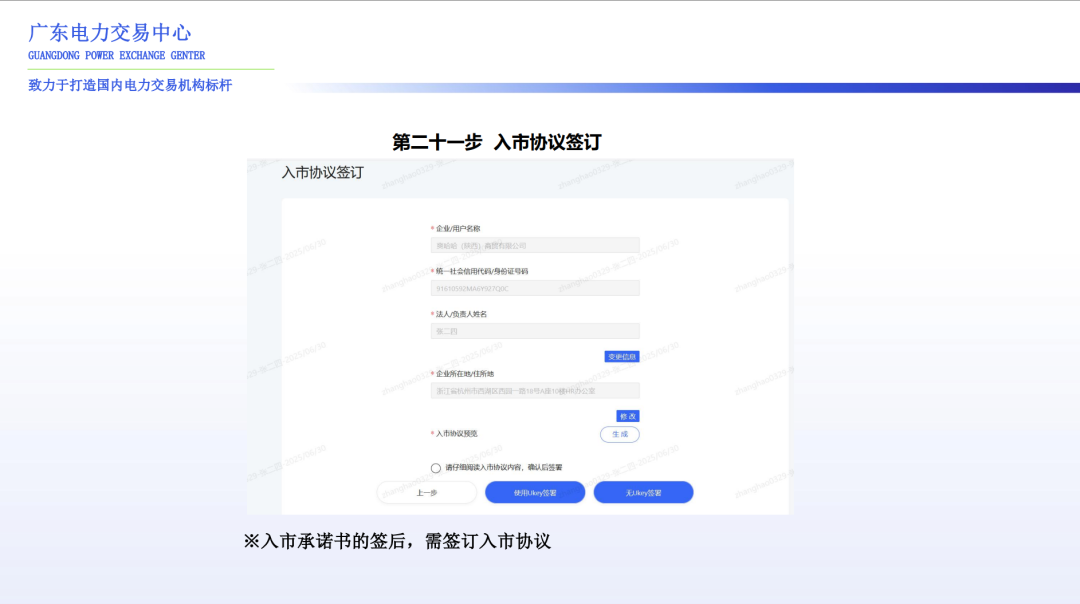Click the red asterisk before 入市协议预览
Viewport: 1080px width, 604px height.
pyautogui.click(x=430, y=434)
